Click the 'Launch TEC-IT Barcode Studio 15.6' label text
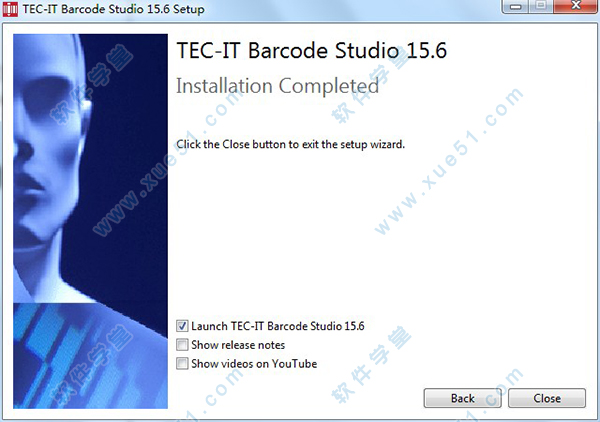Screen dimensions: 600x422 pyautogui.click(x=278, y=326)
